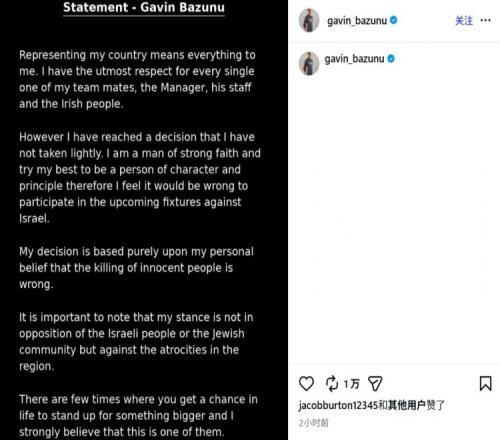Click gavin_bazunu username in caption area
This screenshot has height=440, width=500.
pyautogui.click(x=354, y=59)
